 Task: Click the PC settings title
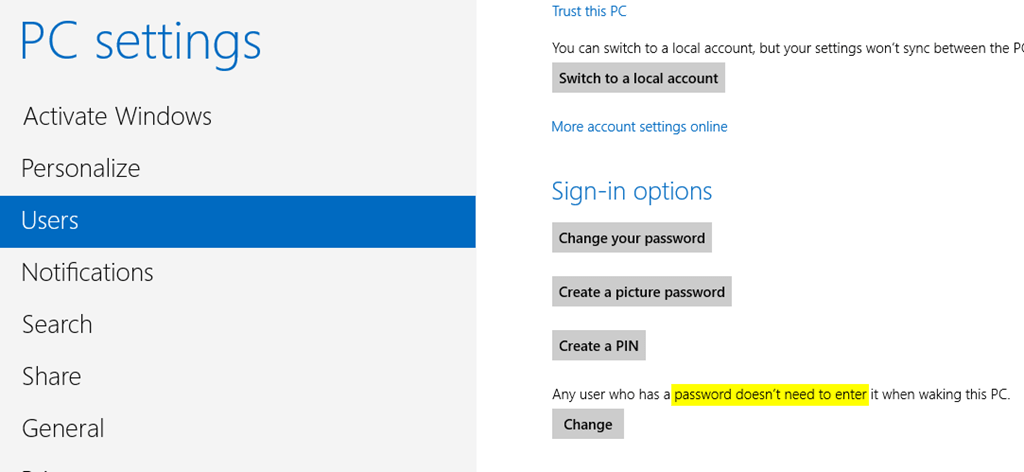(141, 42)
